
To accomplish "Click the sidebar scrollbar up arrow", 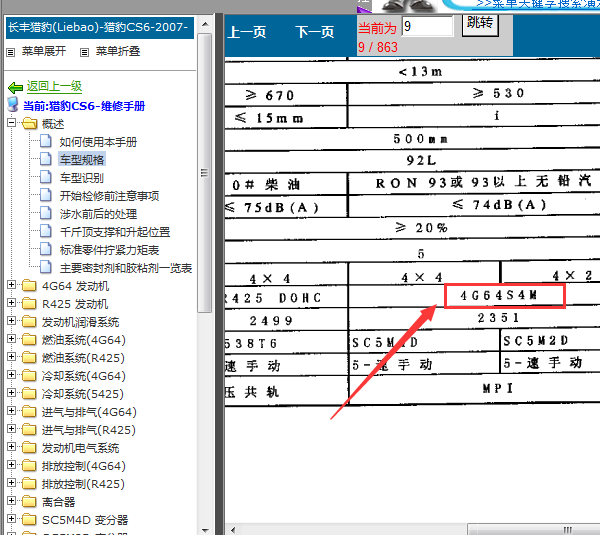I will pyautogui.click(x=205, y=24).
